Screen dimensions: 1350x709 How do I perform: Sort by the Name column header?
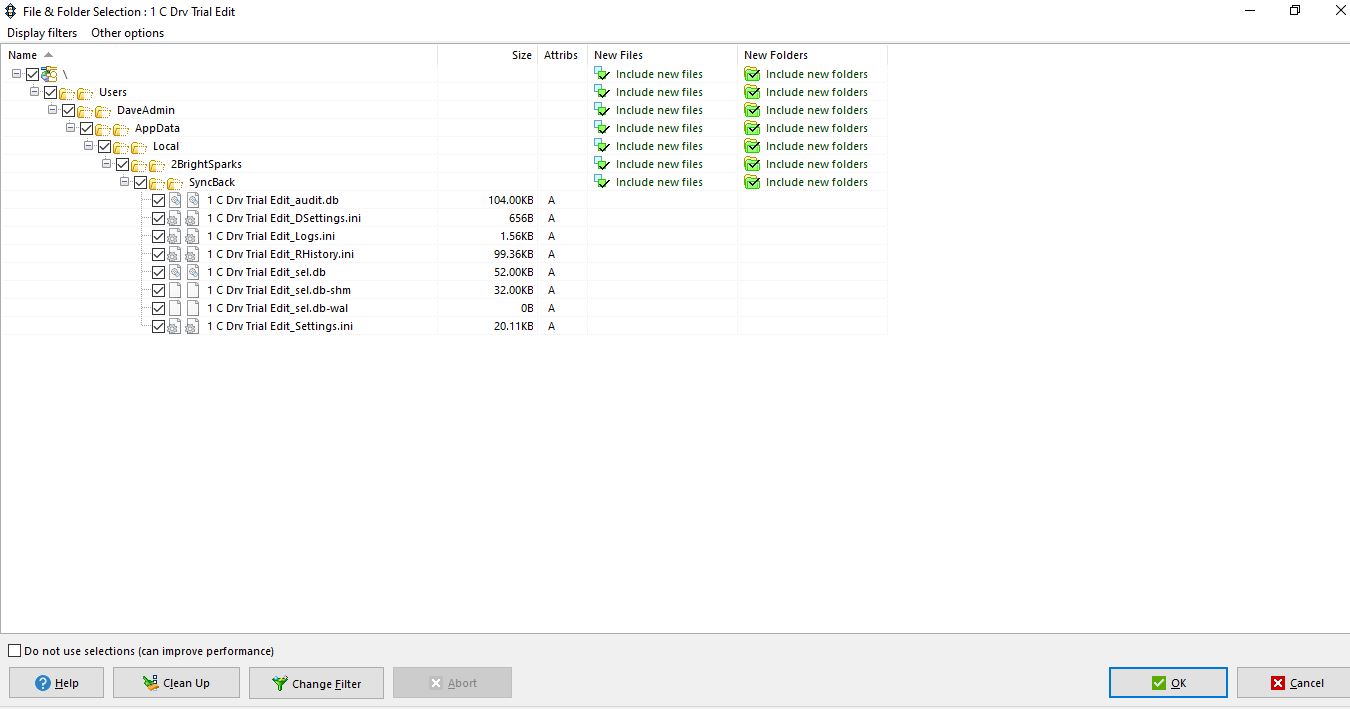click(219, 55)
